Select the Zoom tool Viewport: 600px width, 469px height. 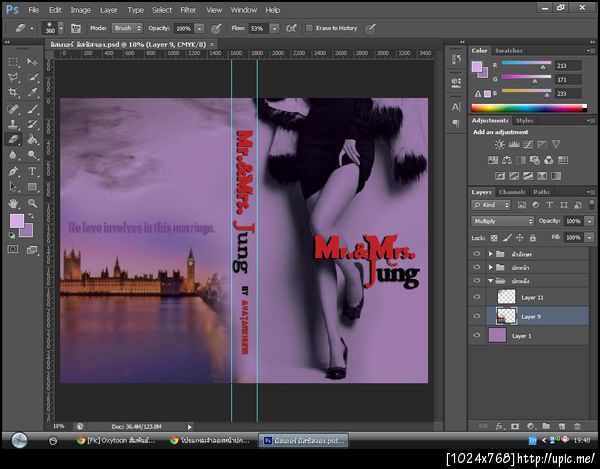pos(33,203)
